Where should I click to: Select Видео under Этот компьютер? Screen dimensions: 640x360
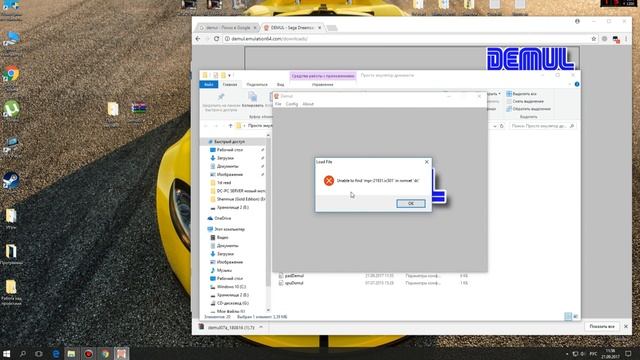tap(222, 238)
